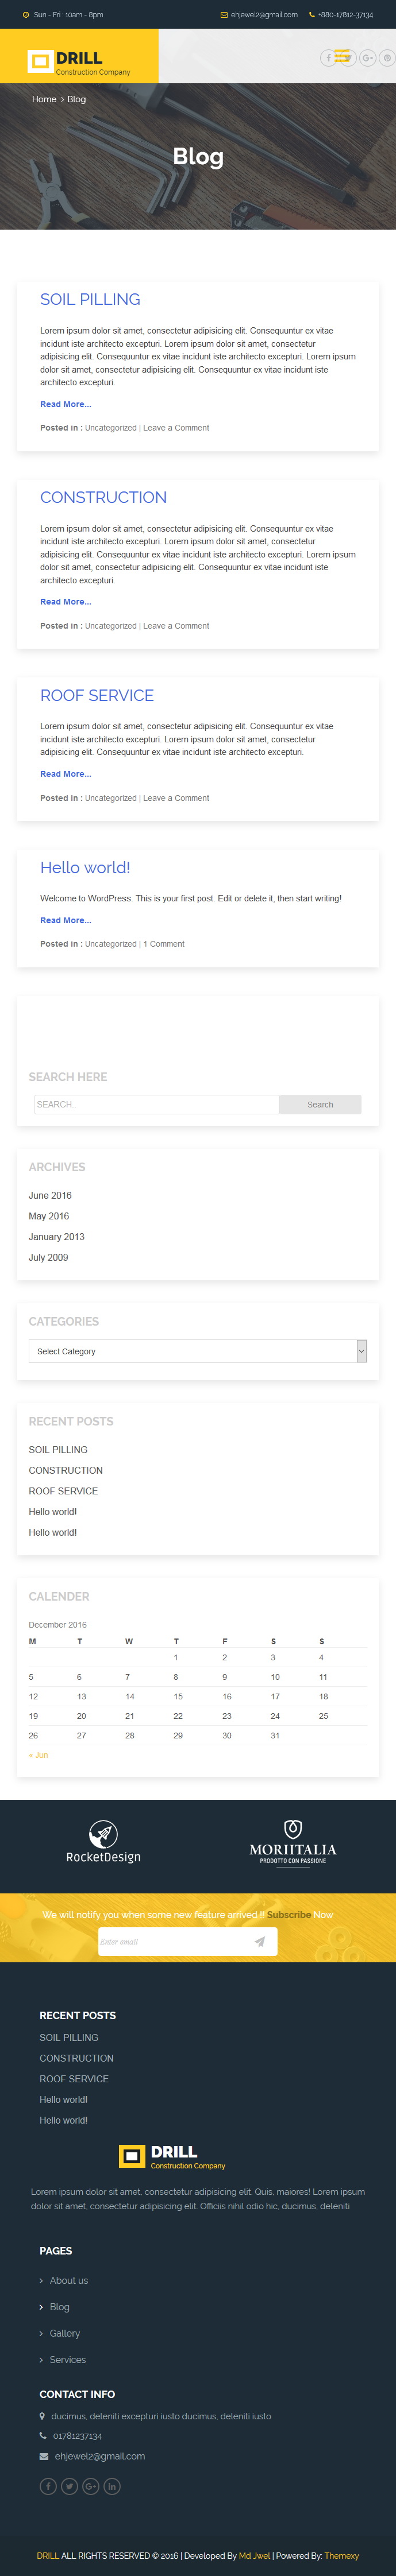Expand the Select Category dropdown
Viewport: 396px width, 2576px height.
pyautogui.click(x=197, y=1351)
